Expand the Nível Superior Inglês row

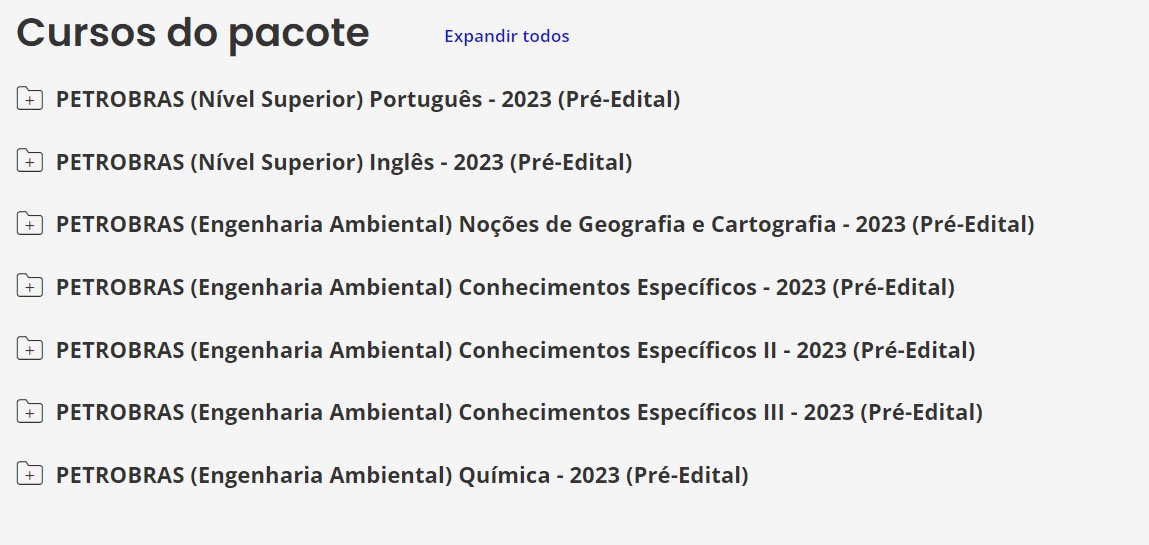(30, 161)
